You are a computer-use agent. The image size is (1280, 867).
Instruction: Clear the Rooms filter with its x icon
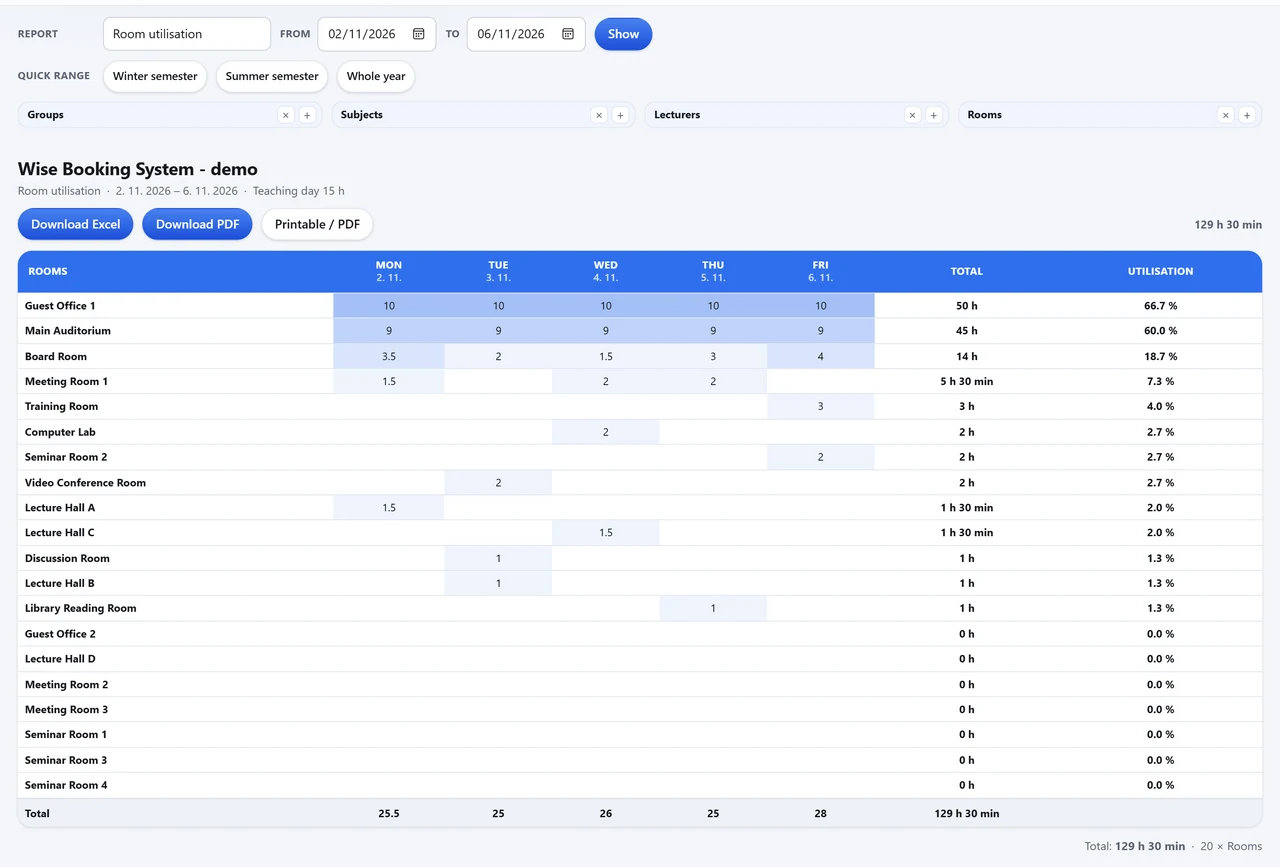[1226, 115]
